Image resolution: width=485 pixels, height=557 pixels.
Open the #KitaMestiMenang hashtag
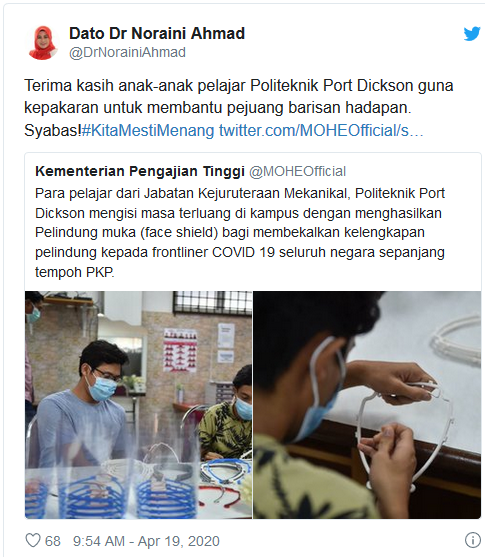pos(148,130)
